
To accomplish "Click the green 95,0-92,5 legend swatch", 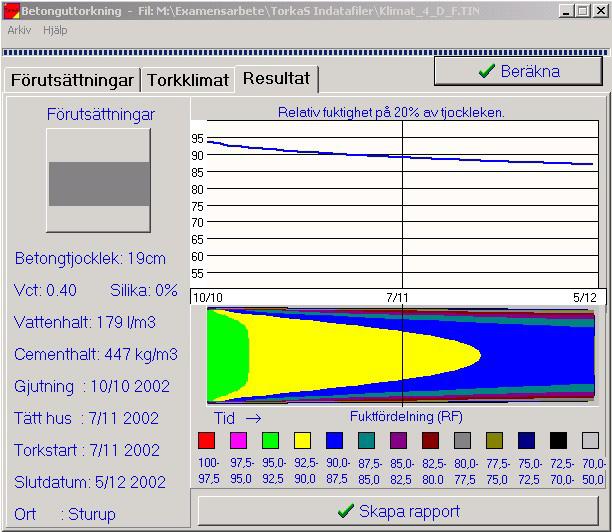I will pyautogui.click(x=270, y=440).
